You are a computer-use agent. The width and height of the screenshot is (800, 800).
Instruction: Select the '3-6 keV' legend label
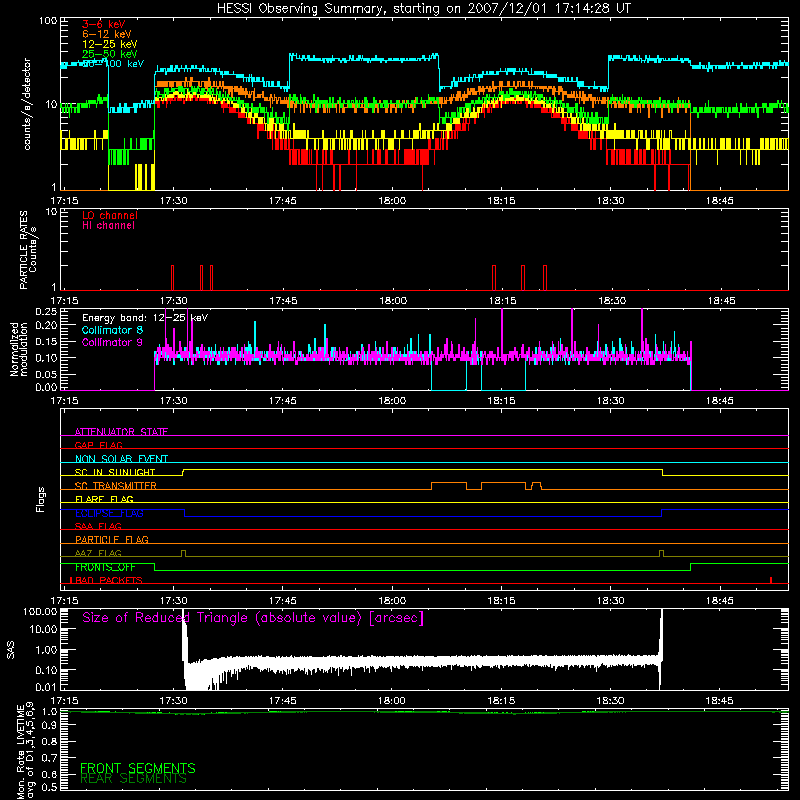[x=104, y=24]
